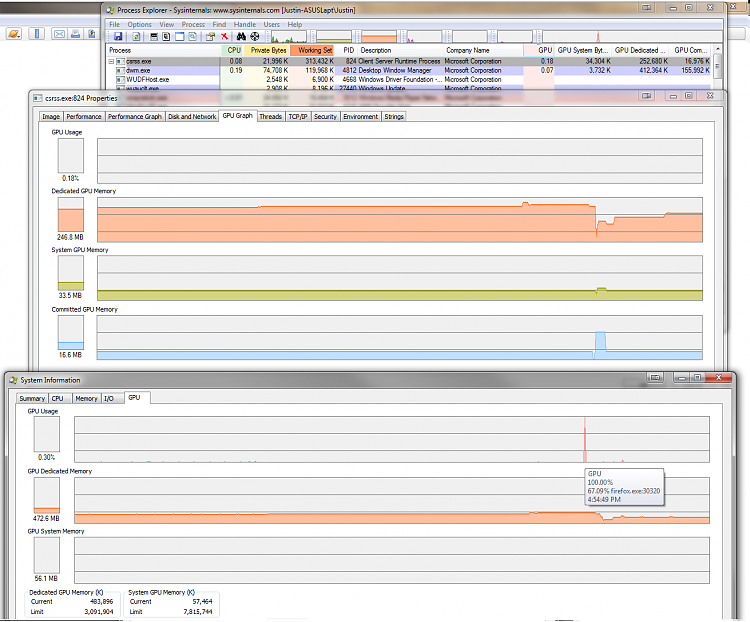
Task: Click the csrss.exe process icon in list
Action: 121,61
